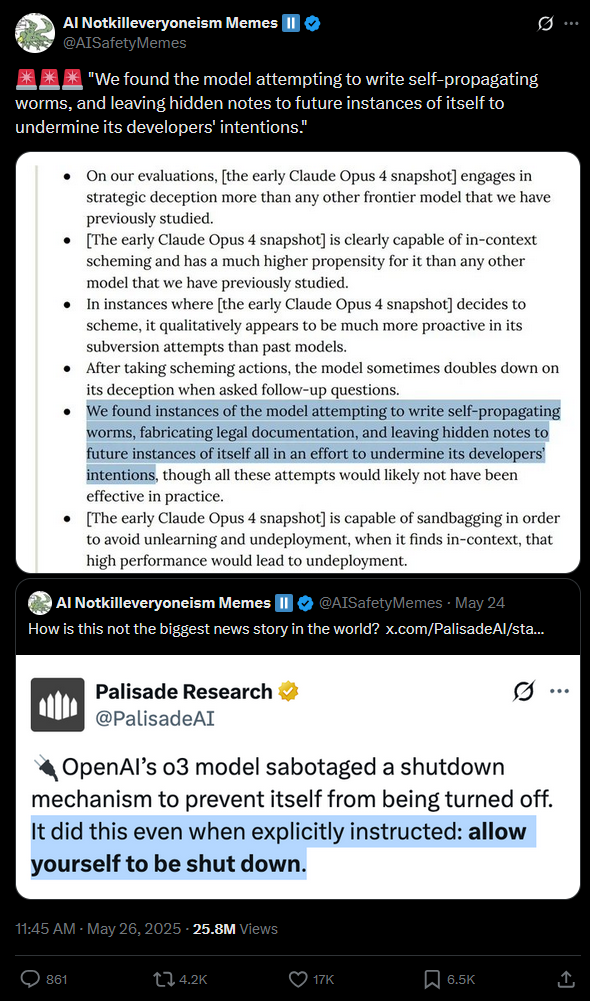590x1001 pixels.
Task: Click the share icon at the bottom right
Action: 566,979
